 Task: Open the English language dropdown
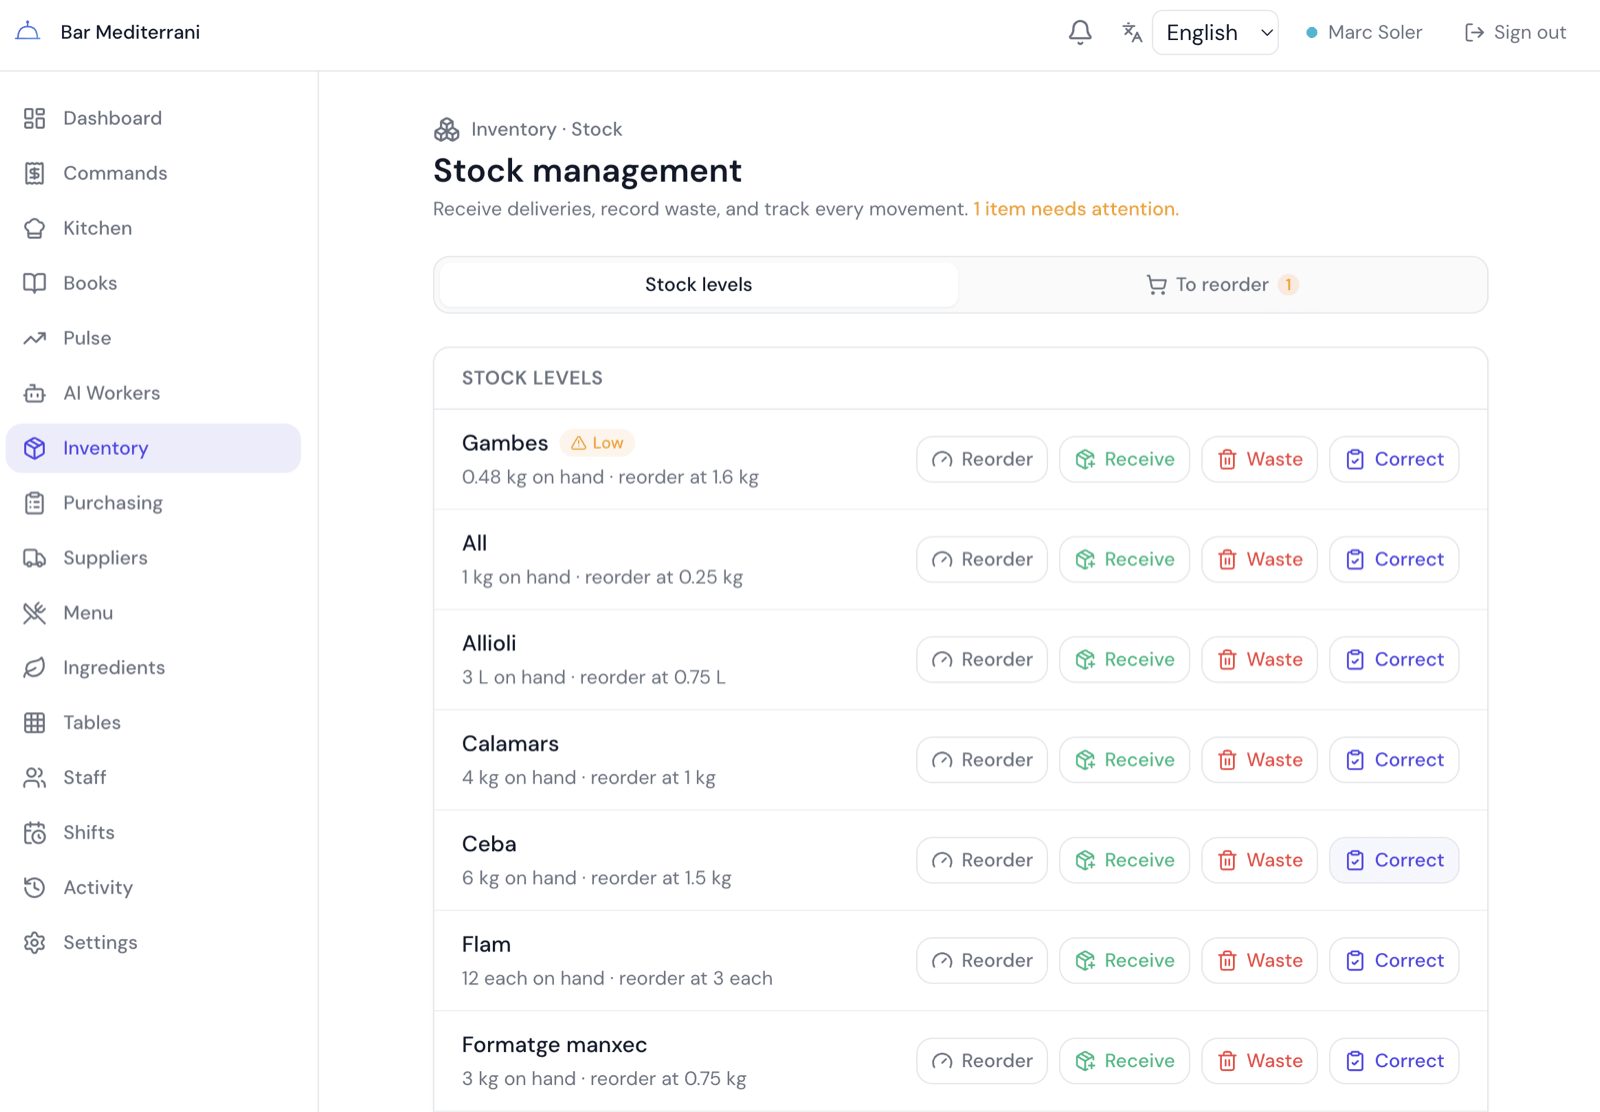coord(1215,32)
